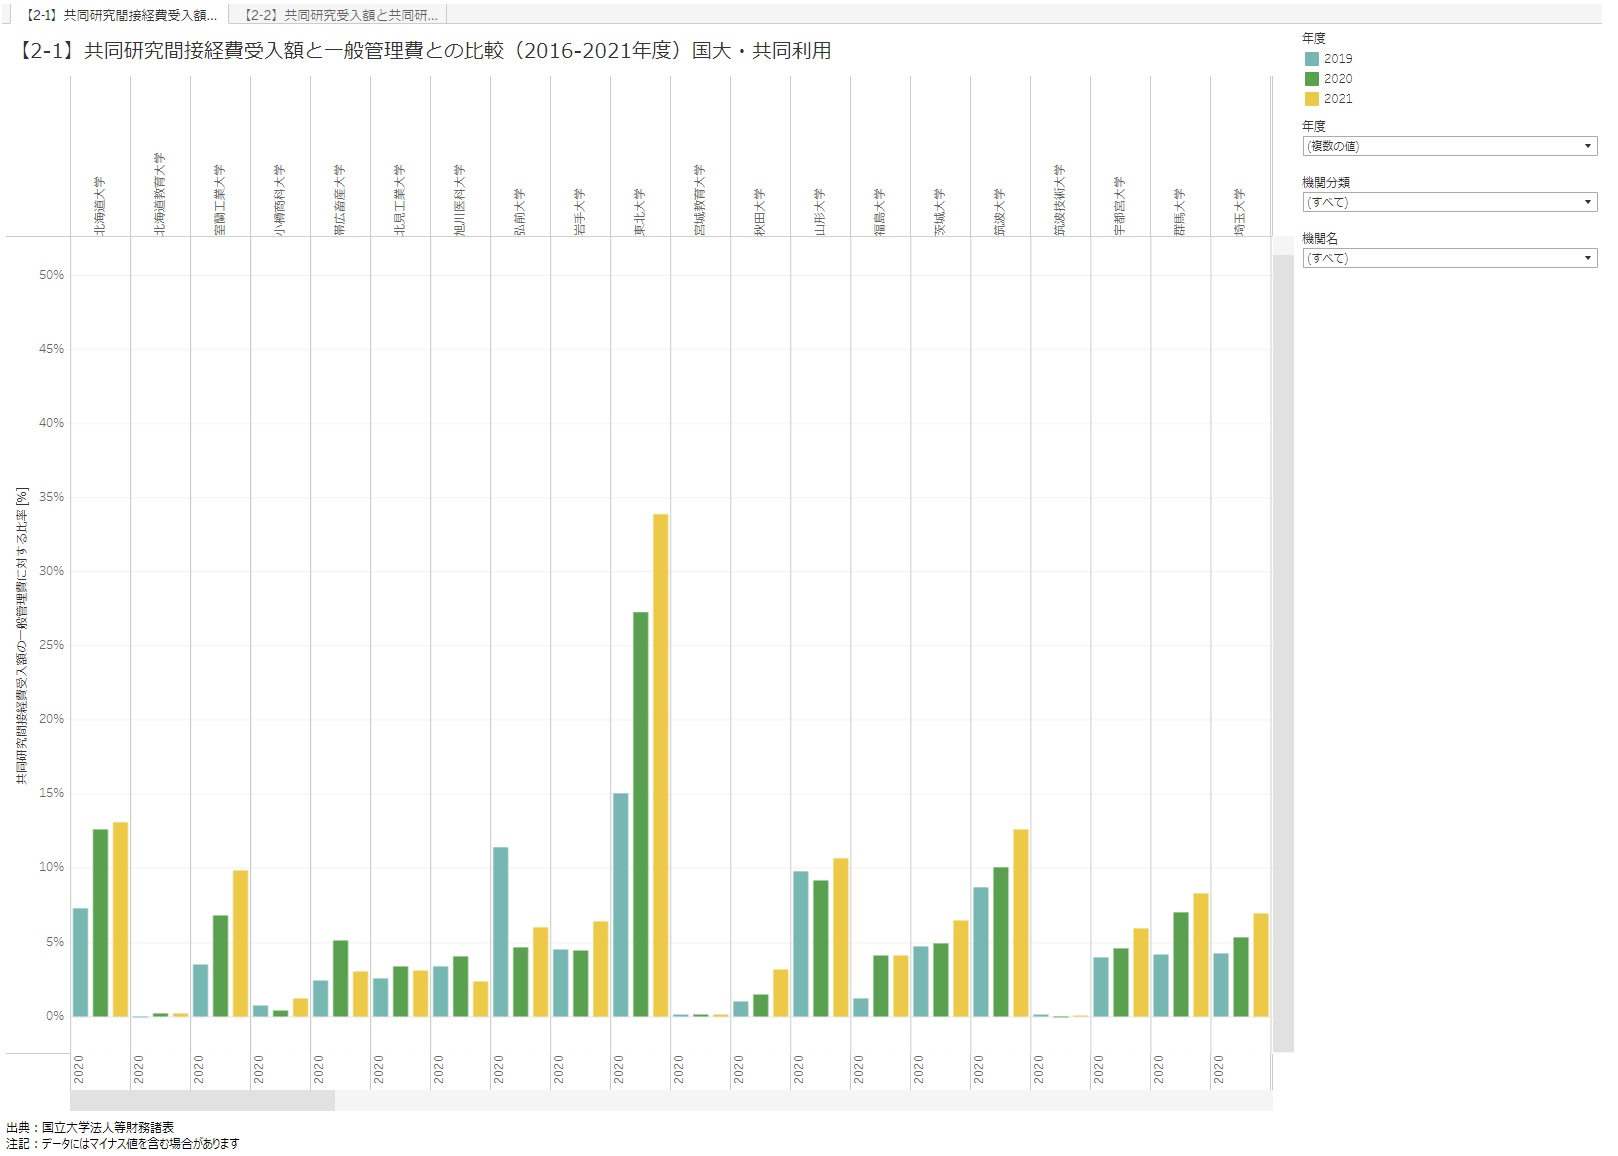The width and height of the screenshot is (1618, 1156).
Task: Click the 茨城大学 column header
Action: [x=940, y=212]
